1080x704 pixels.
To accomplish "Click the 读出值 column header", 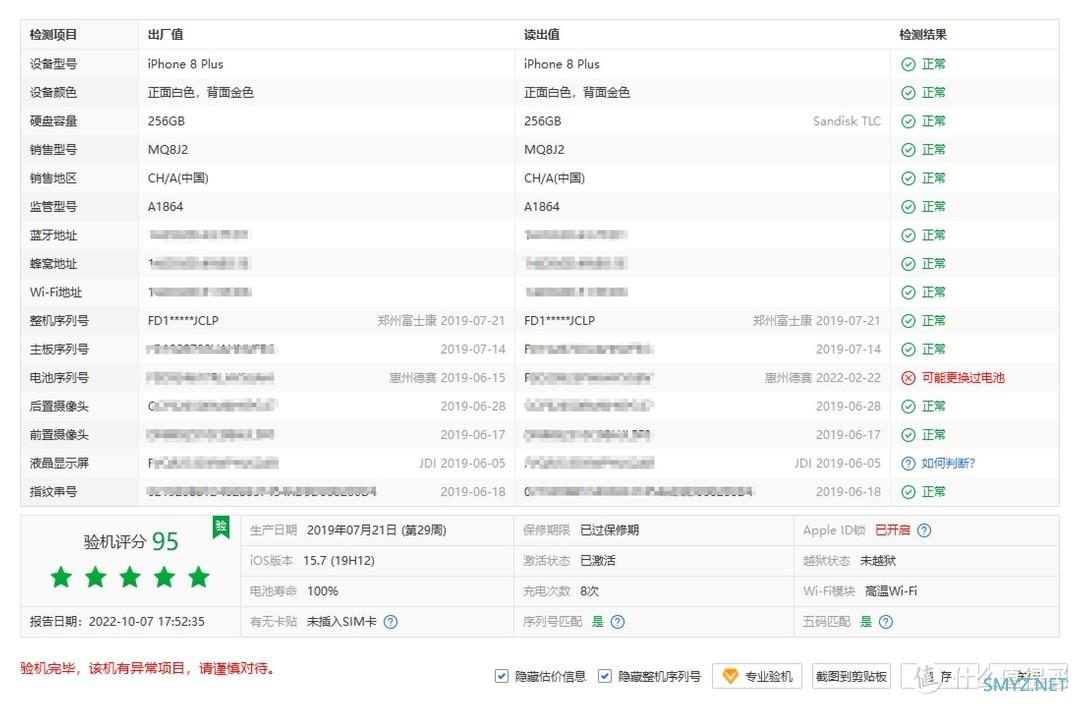I will [x=541, y=34].
